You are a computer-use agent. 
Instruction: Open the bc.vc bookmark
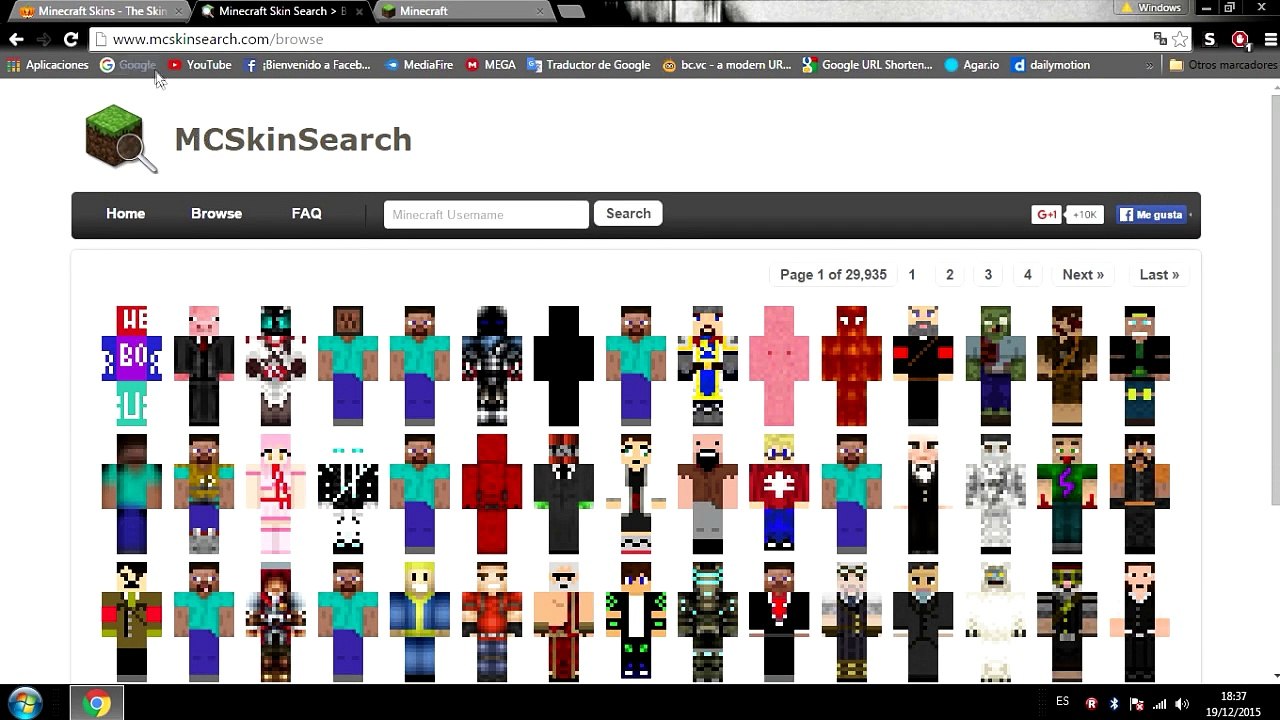[x=727, y=65]
